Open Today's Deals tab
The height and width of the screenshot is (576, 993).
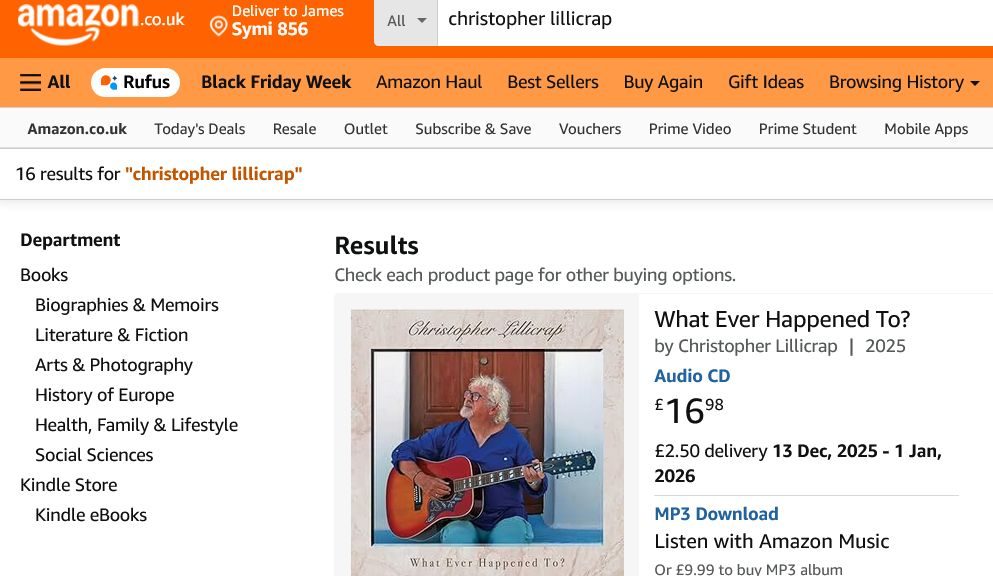point(199,128)
